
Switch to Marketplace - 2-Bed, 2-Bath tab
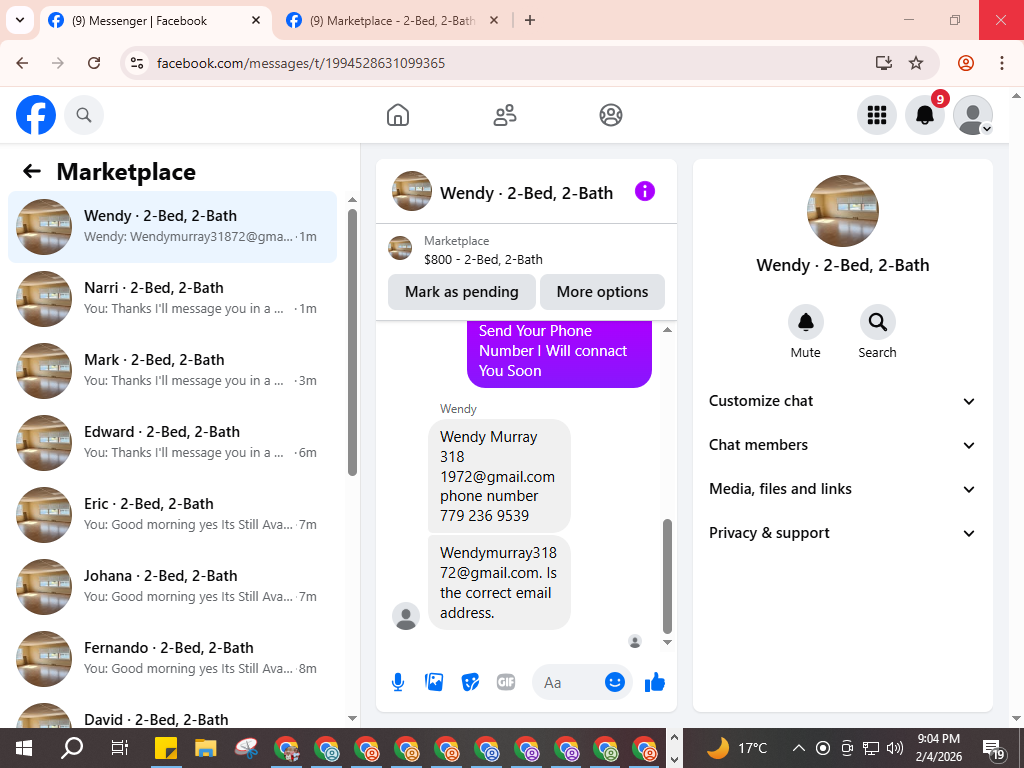(x=394, y=21)
